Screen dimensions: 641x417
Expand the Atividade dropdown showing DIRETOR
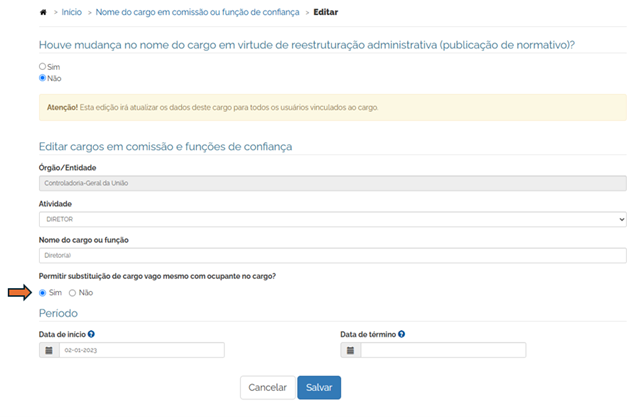click(332, 219)
